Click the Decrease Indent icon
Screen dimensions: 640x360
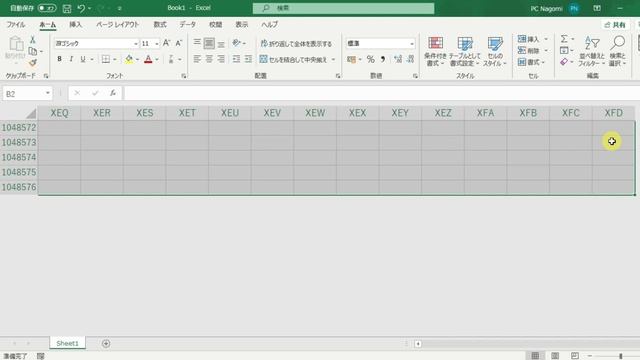pyautogui.click(x=236, y=60)
